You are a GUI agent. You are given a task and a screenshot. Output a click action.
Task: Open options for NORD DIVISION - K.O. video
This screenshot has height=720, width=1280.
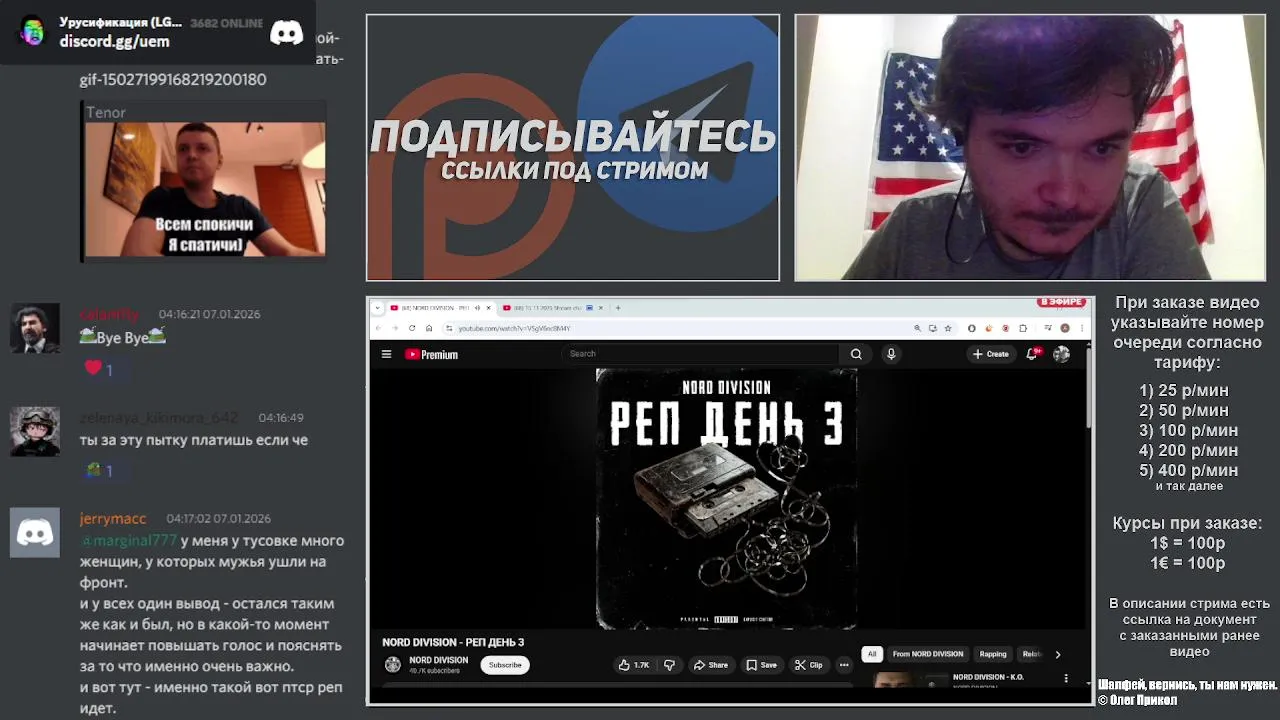[1066, 679]
